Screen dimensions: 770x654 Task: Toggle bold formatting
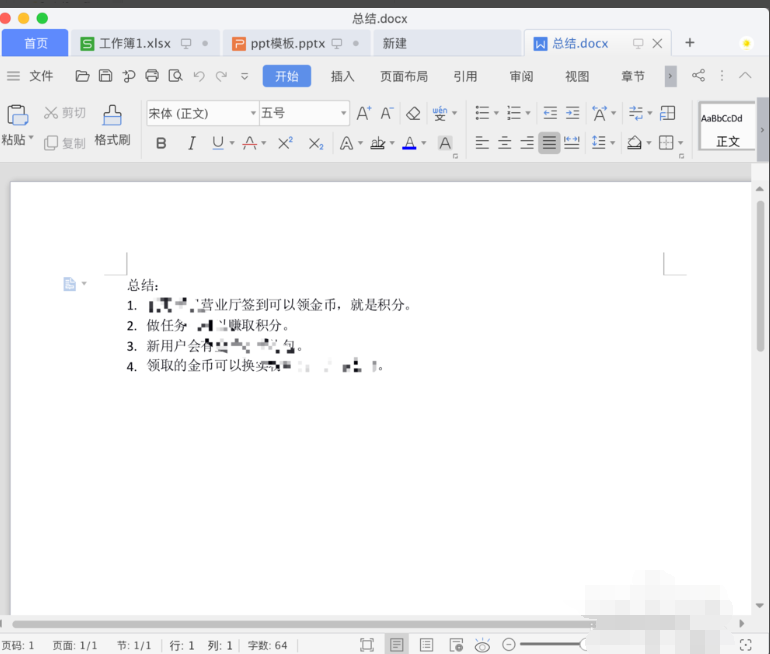pyautogui.click(x=161, y=143)
